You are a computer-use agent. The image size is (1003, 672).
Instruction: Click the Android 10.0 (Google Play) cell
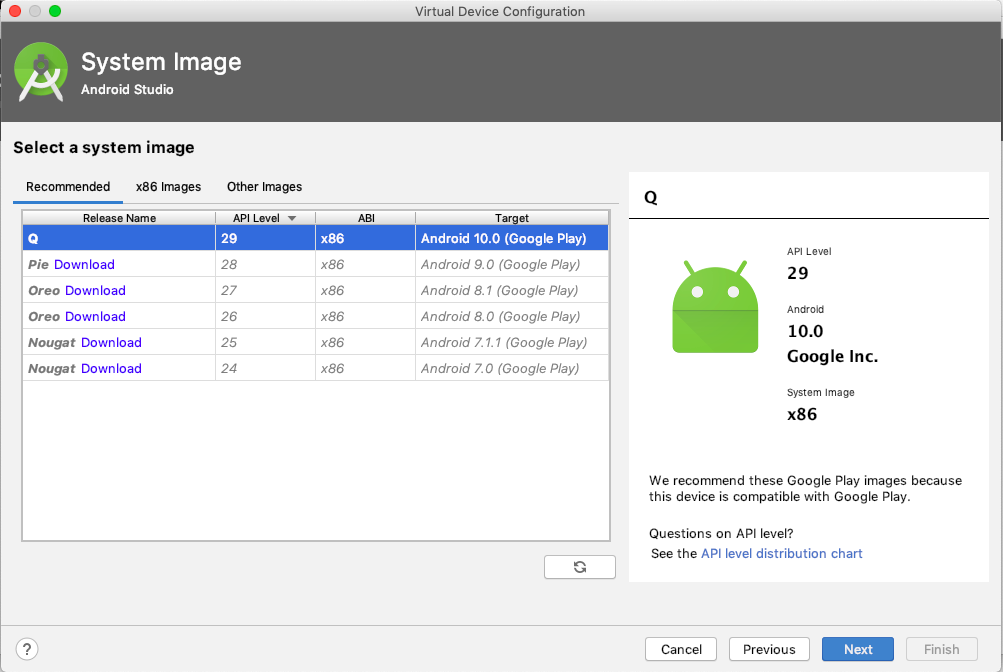512,238
